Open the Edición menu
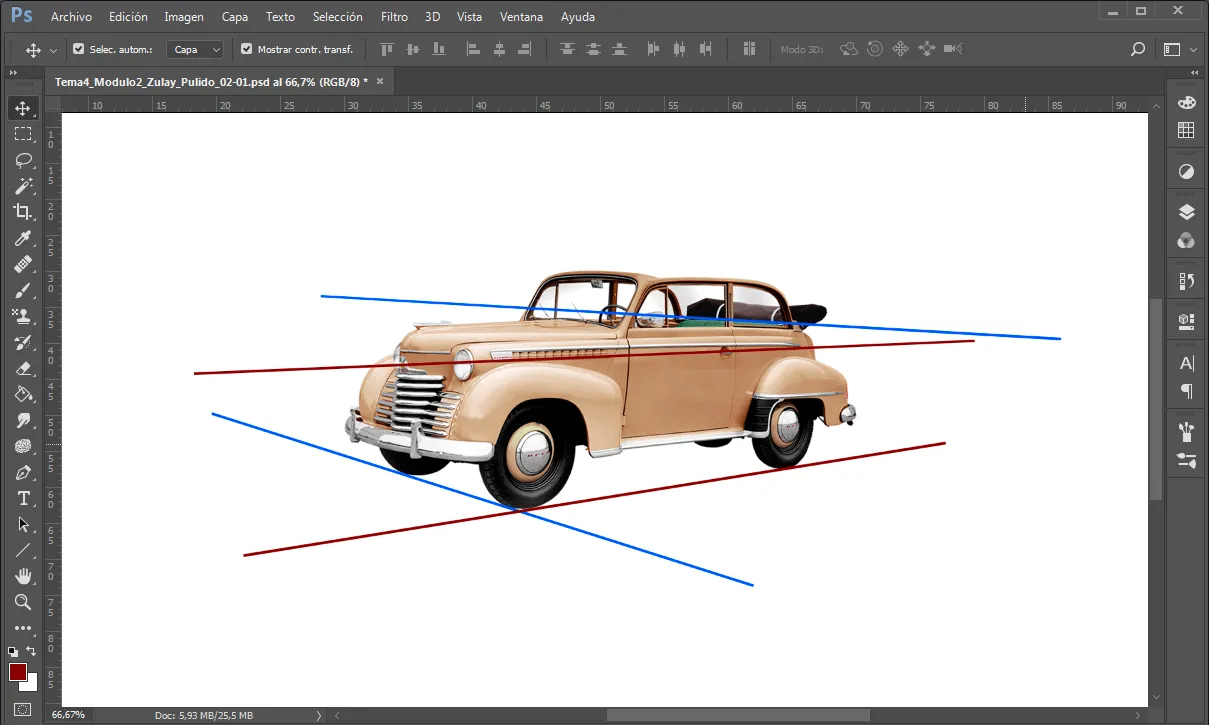 point(127,17)
